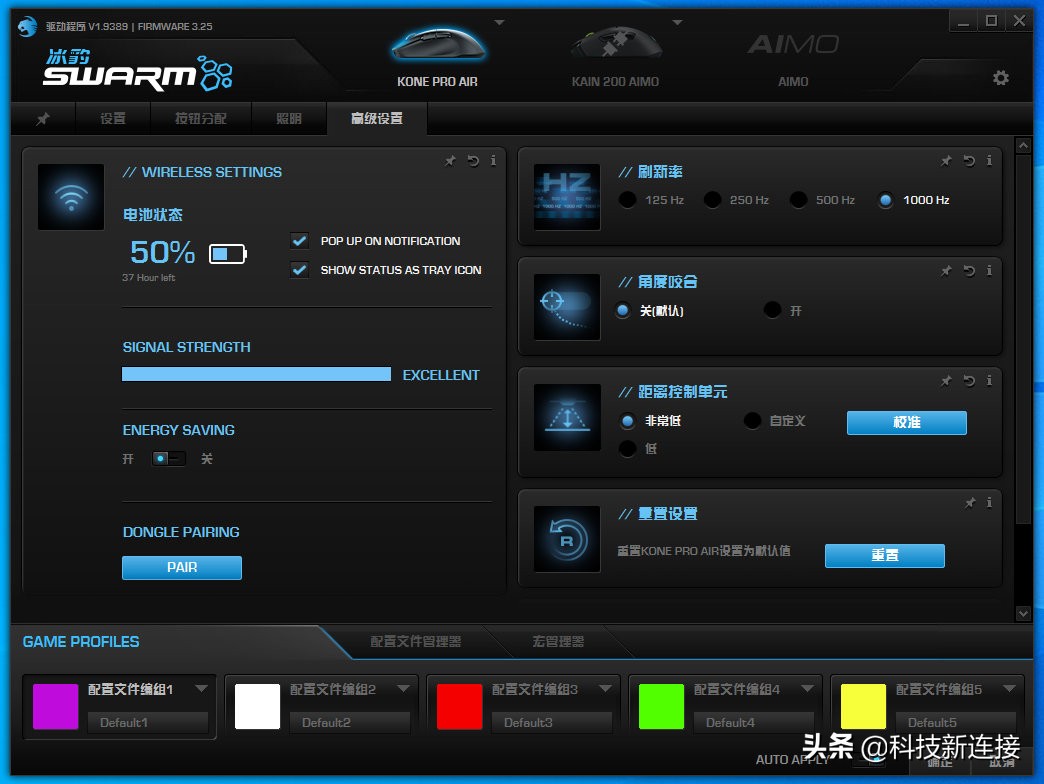Open dropdown for 配置文件编组2

click(x=403, y=688)
